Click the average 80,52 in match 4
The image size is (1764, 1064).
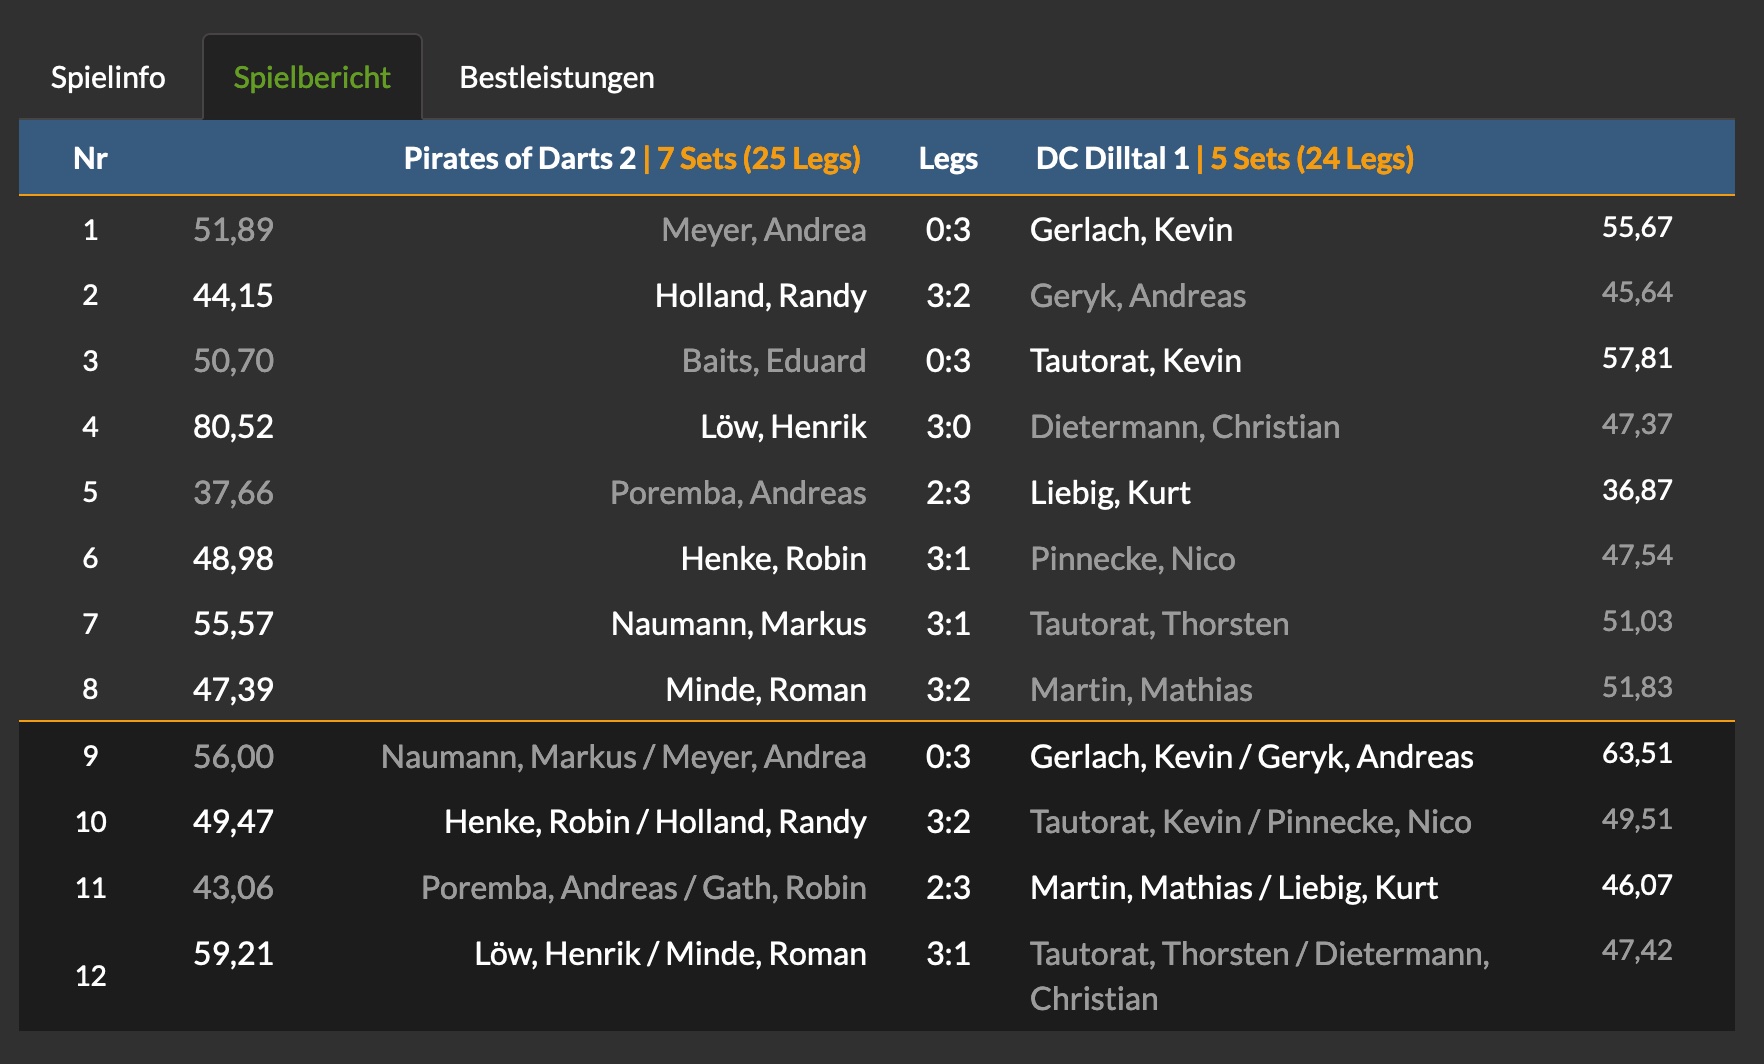click(233, 427)
